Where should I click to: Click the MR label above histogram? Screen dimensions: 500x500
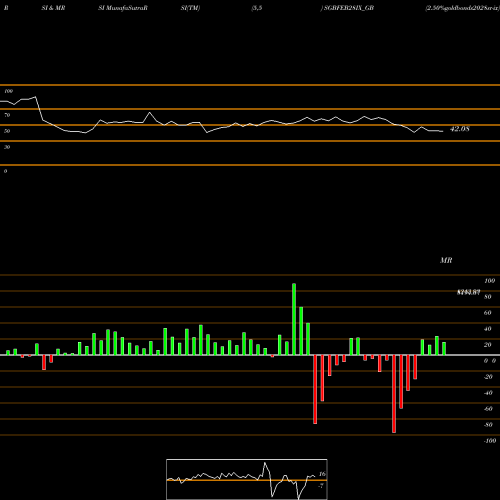[x=446, y=260]
